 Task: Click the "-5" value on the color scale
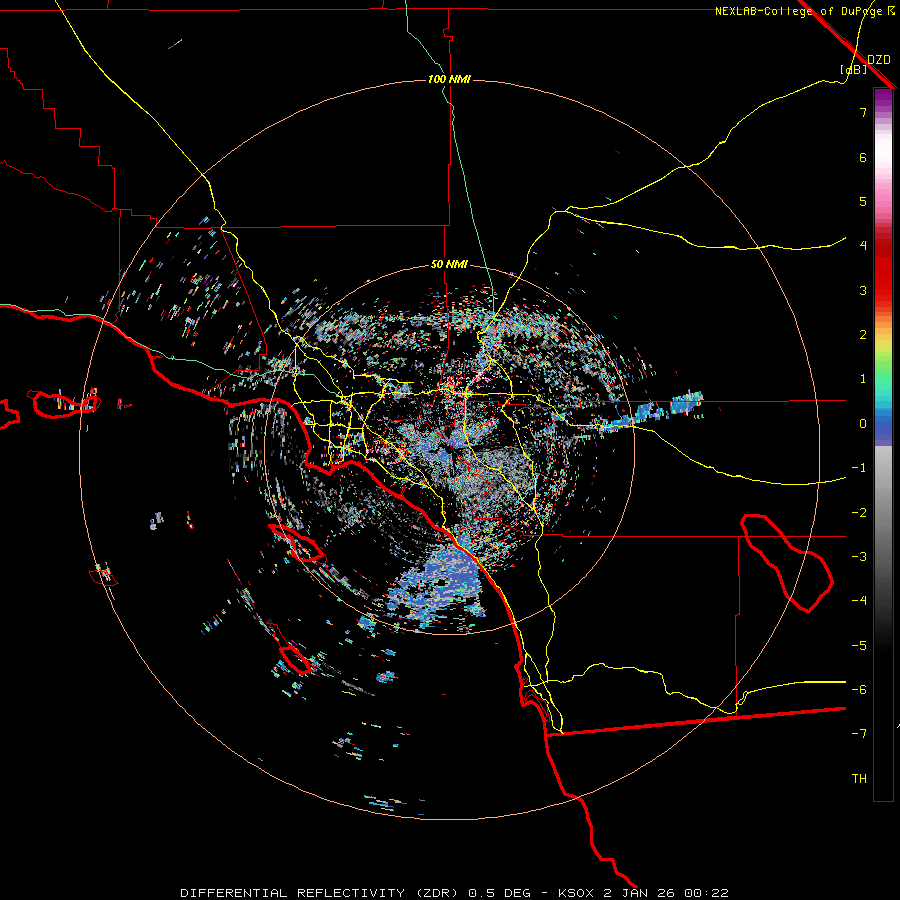click(859, 646)
